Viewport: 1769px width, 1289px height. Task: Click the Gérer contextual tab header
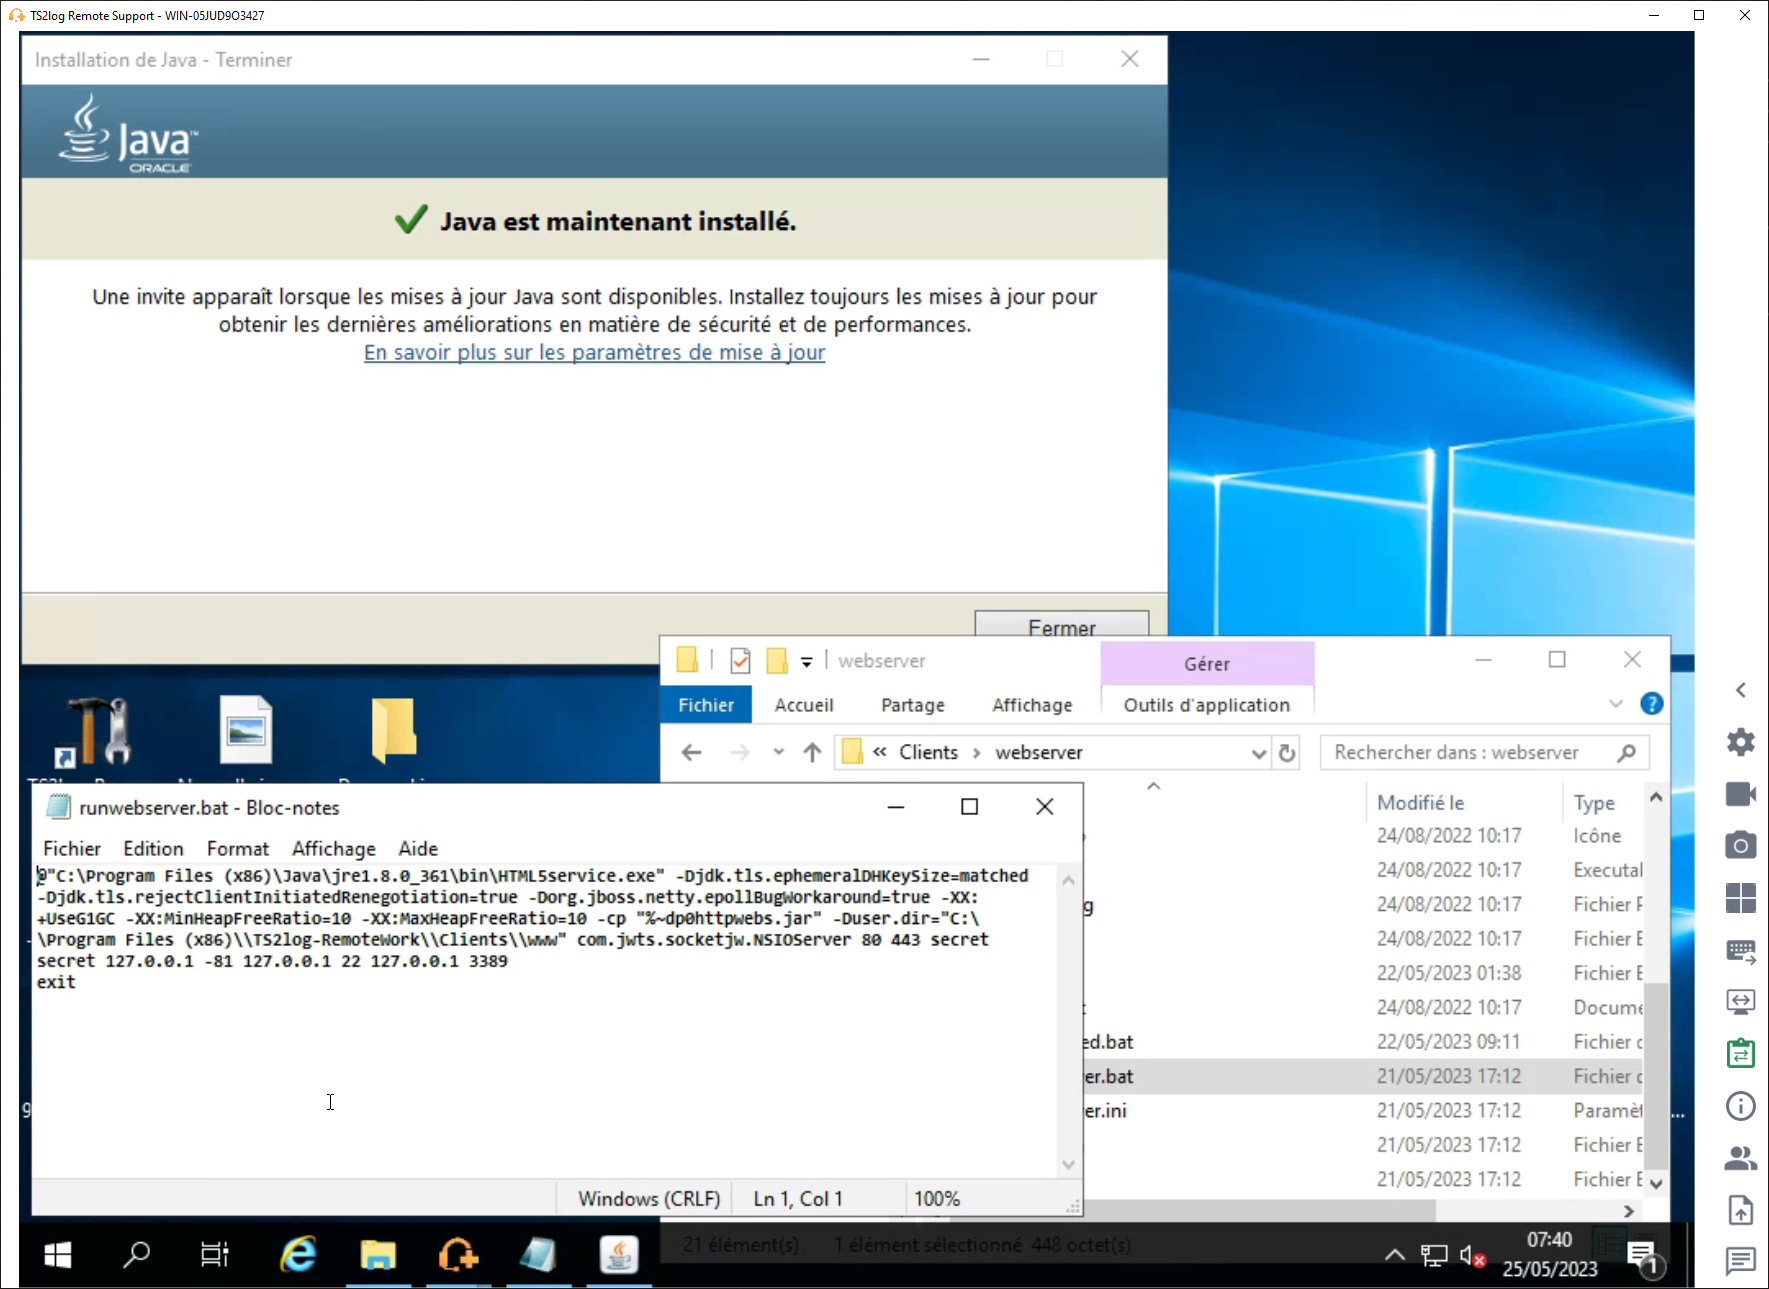click(x=1207, y=664)
